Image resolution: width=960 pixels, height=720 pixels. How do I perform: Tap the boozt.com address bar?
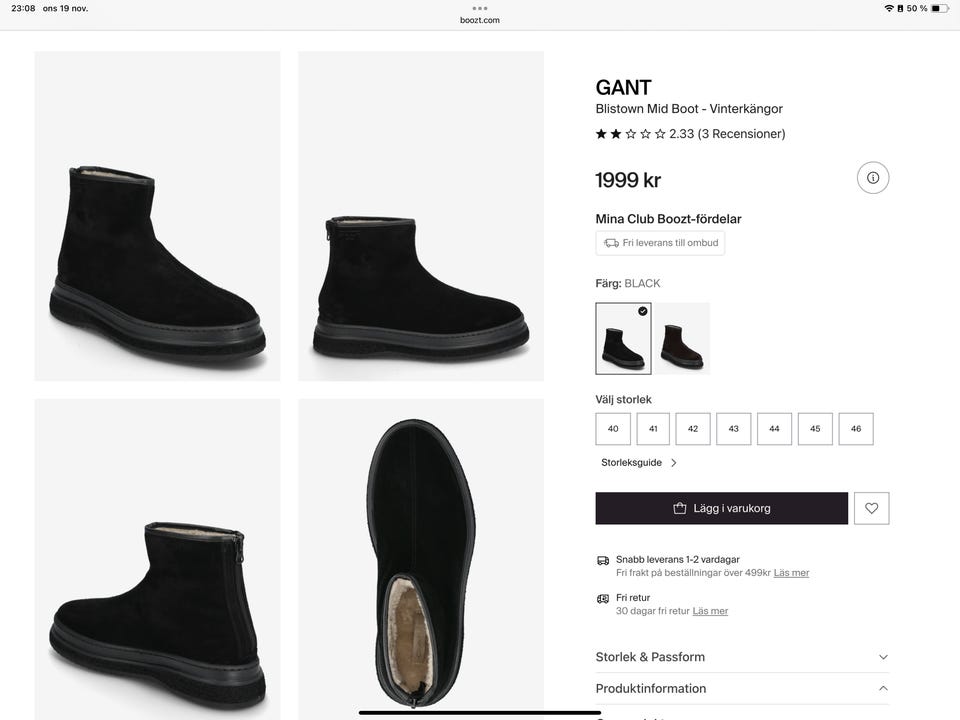(480, 20)
